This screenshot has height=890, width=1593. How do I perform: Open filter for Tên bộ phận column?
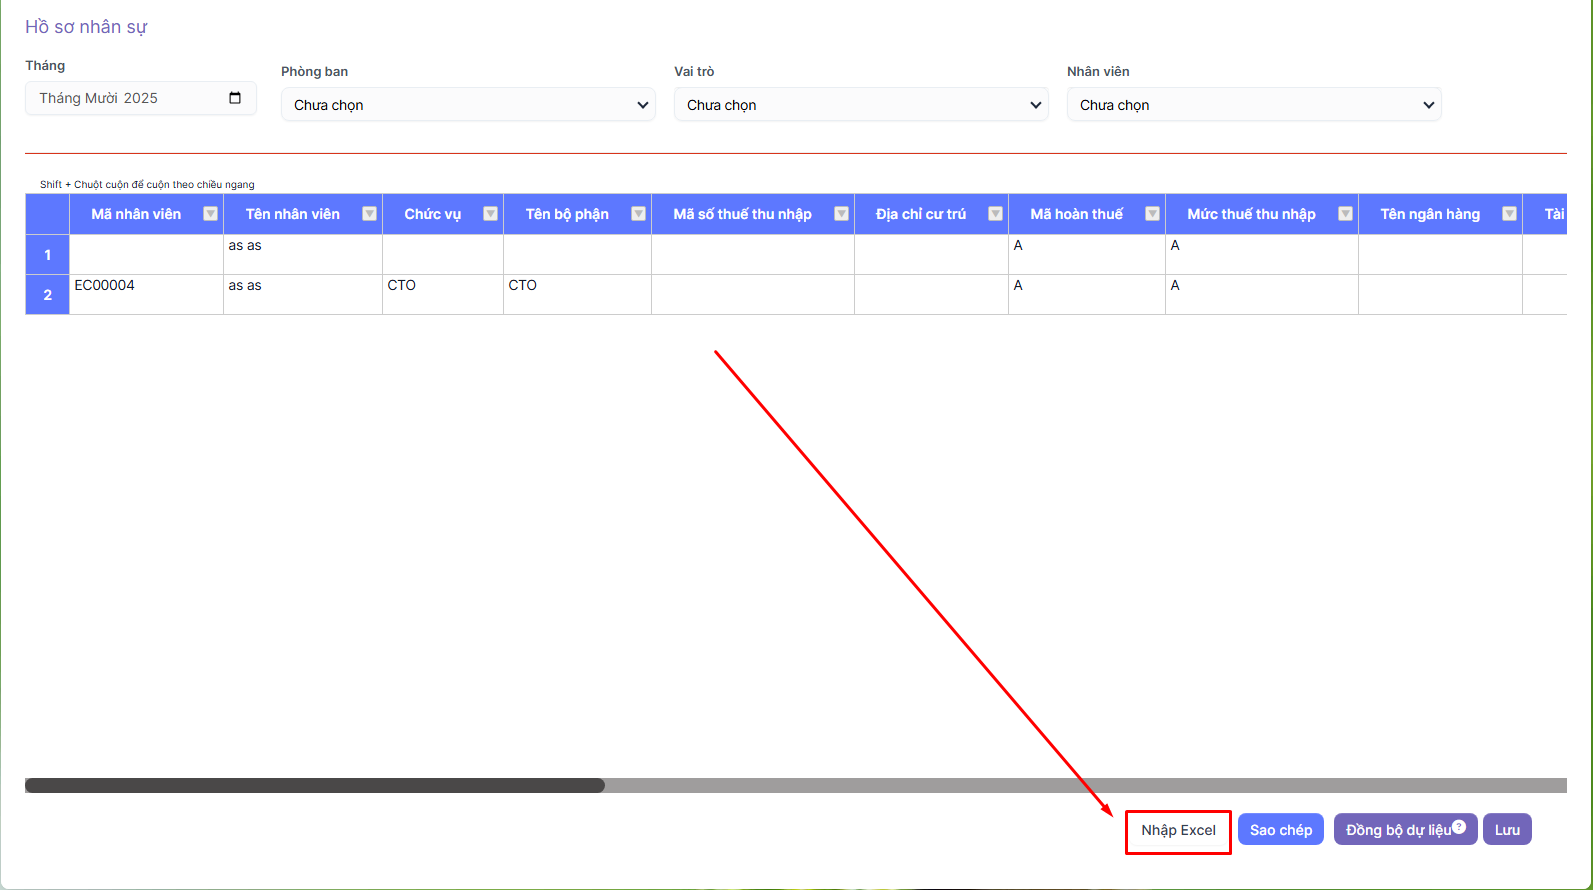coord(638,214)
